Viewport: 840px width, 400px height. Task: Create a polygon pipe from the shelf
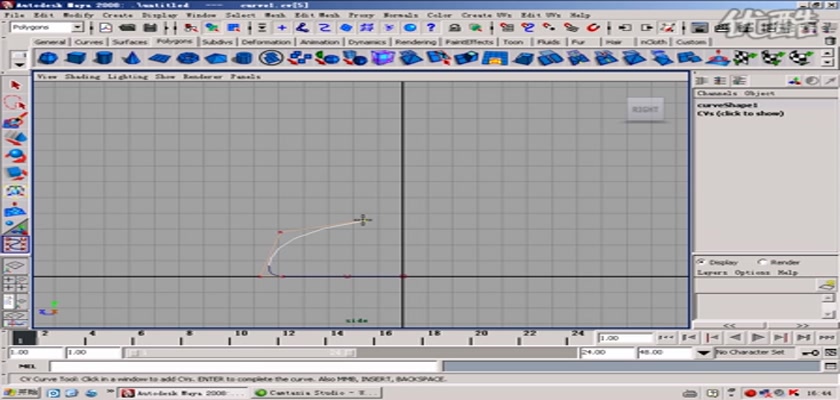coord(244,58)
